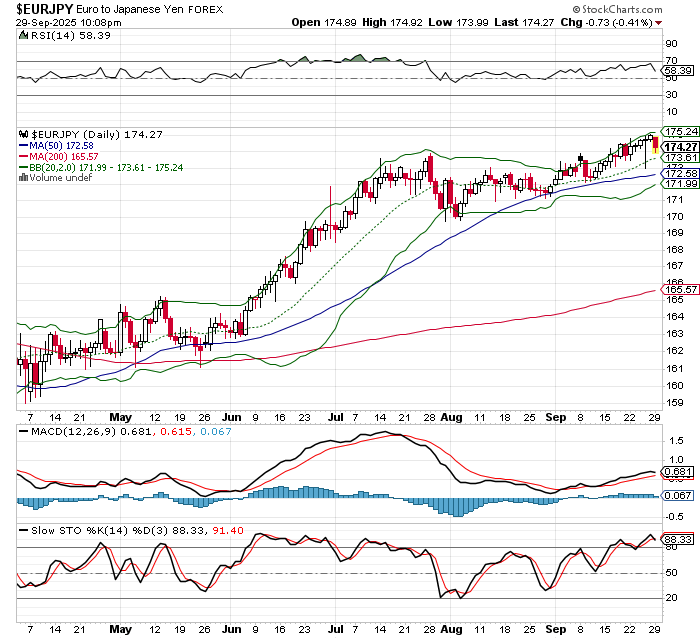Screen dimensions: 700x639
Task: Click the Volume bars legend icon
Action: click(x=25, y=179)
